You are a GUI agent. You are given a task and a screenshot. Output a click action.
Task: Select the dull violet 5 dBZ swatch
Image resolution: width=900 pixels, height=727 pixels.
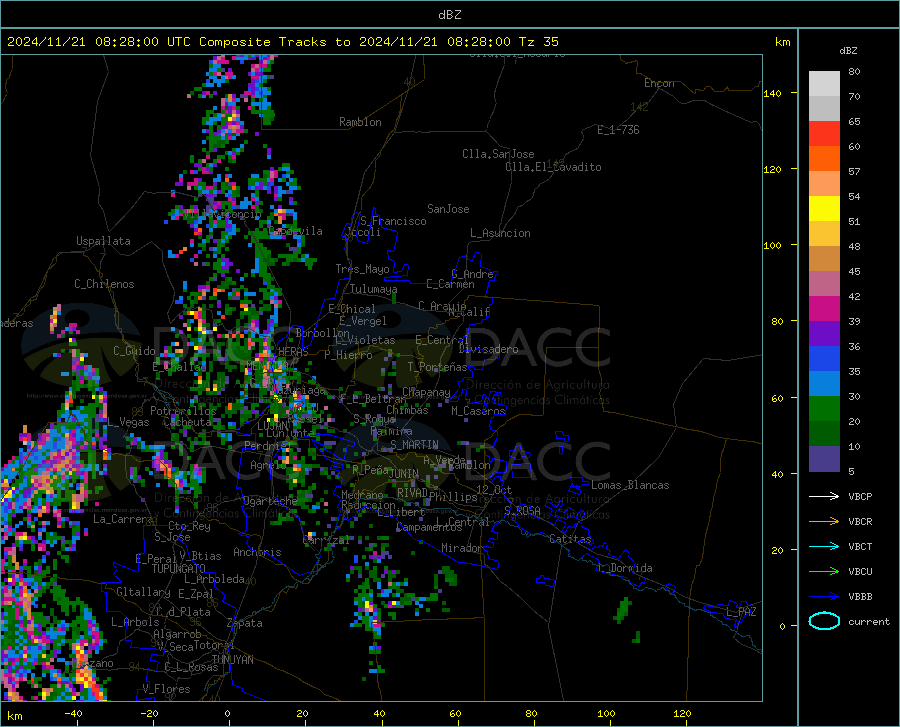tap(824, 459)
